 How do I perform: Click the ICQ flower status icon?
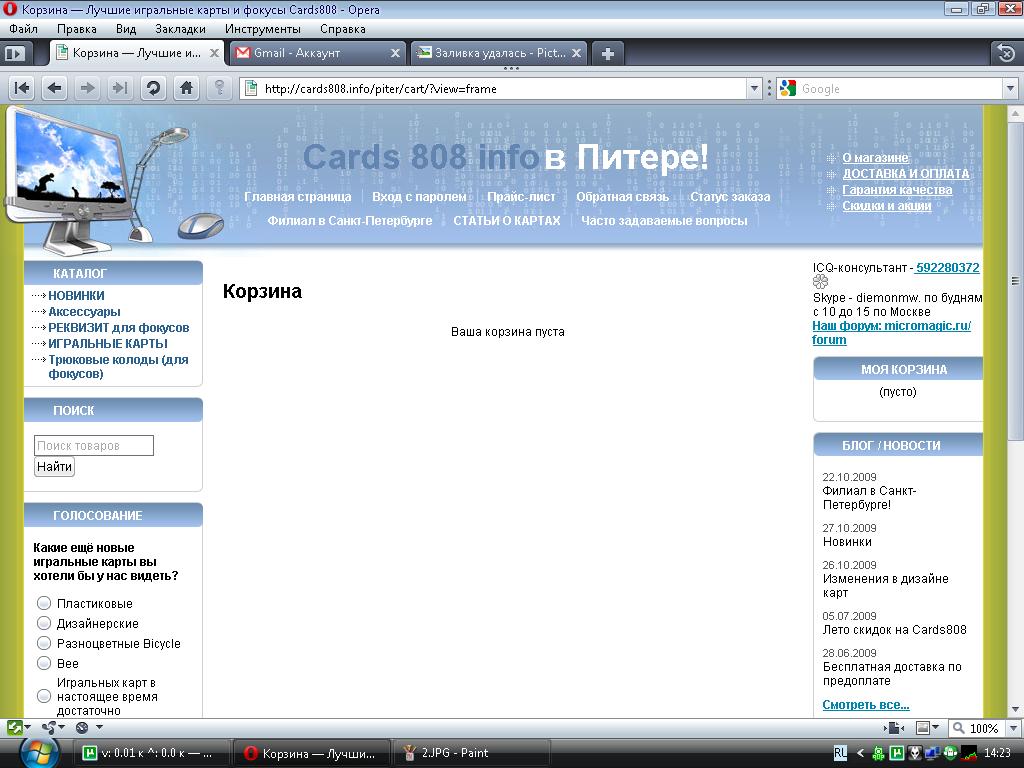click(820, 281)
